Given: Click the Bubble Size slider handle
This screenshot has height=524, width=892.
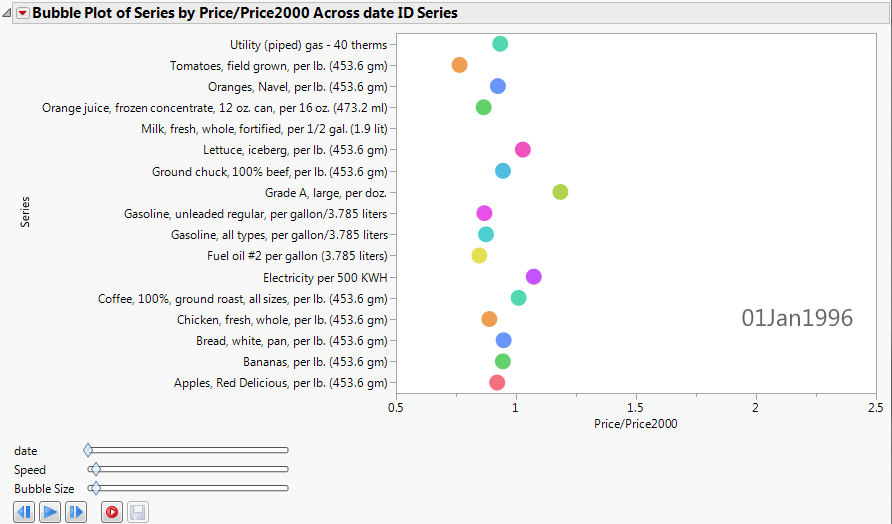Looking at the screenshot, I should coord(95,488).
